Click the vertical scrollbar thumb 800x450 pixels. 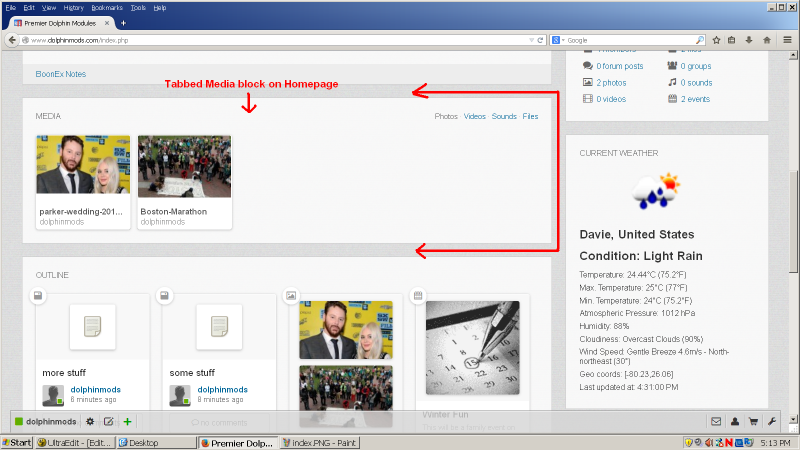pyautogui.click(x=793, y=222)
